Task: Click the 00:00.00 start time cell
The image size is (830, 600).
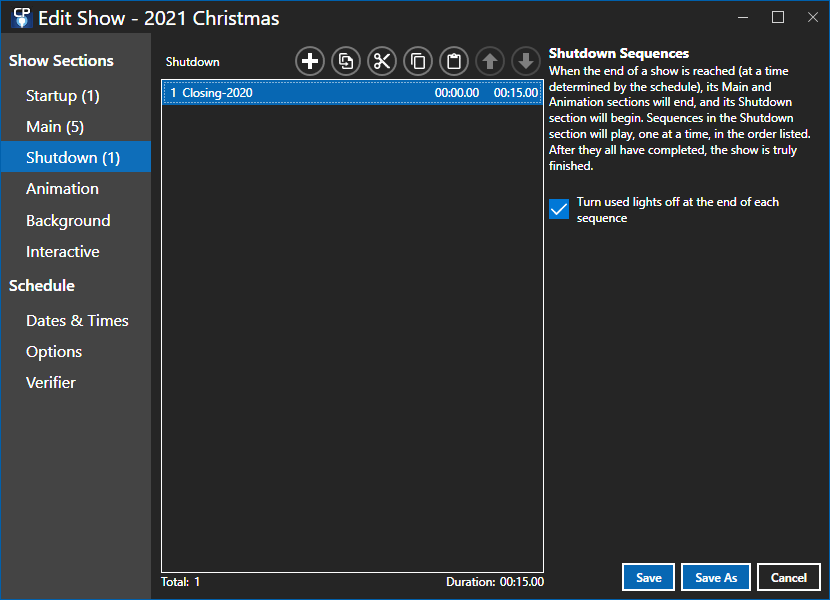Action: click(x=457, y=93)
